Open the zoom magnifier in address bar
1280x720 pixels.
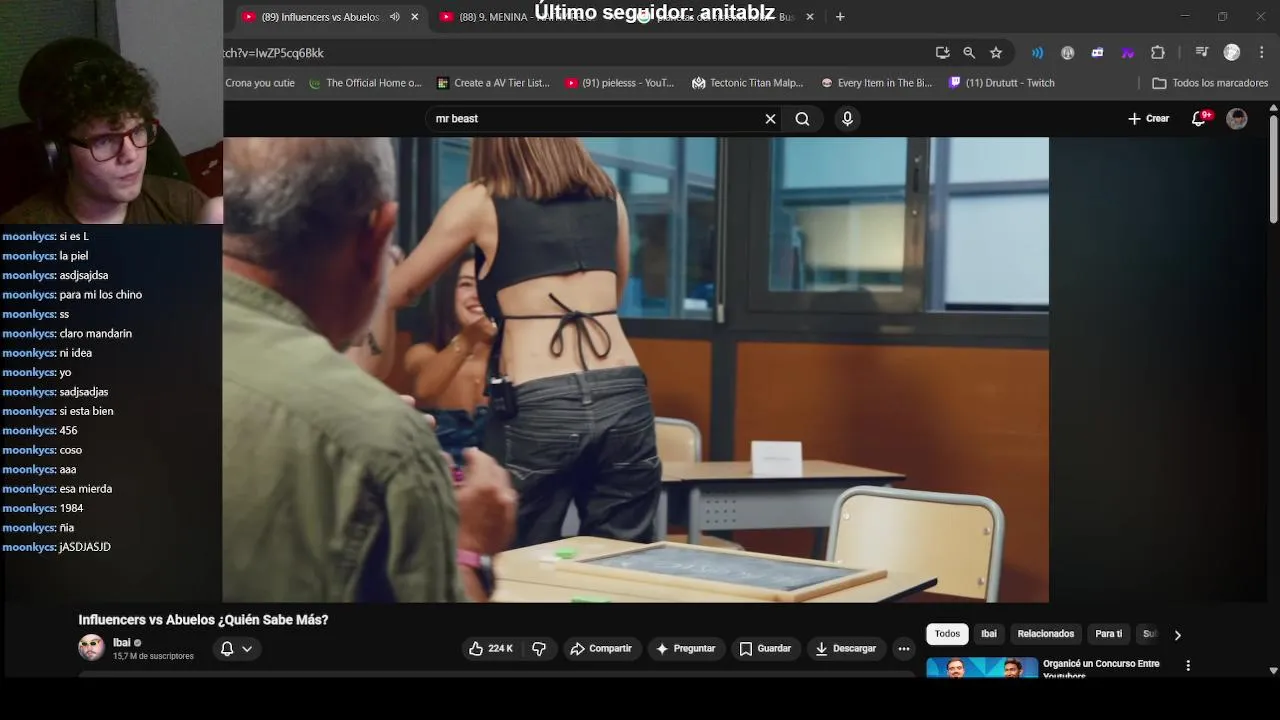pos(969,53)
